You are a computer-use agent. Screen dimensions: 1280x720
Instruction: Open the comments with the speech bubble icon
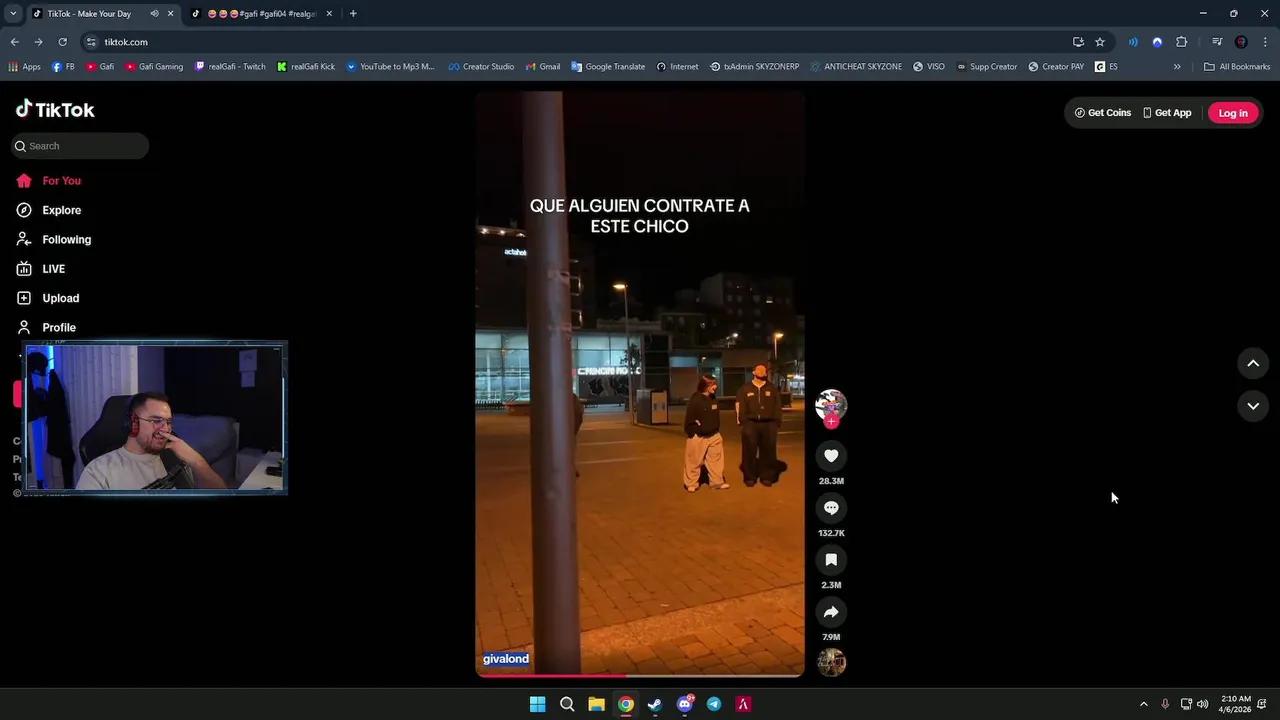[831, 507]
